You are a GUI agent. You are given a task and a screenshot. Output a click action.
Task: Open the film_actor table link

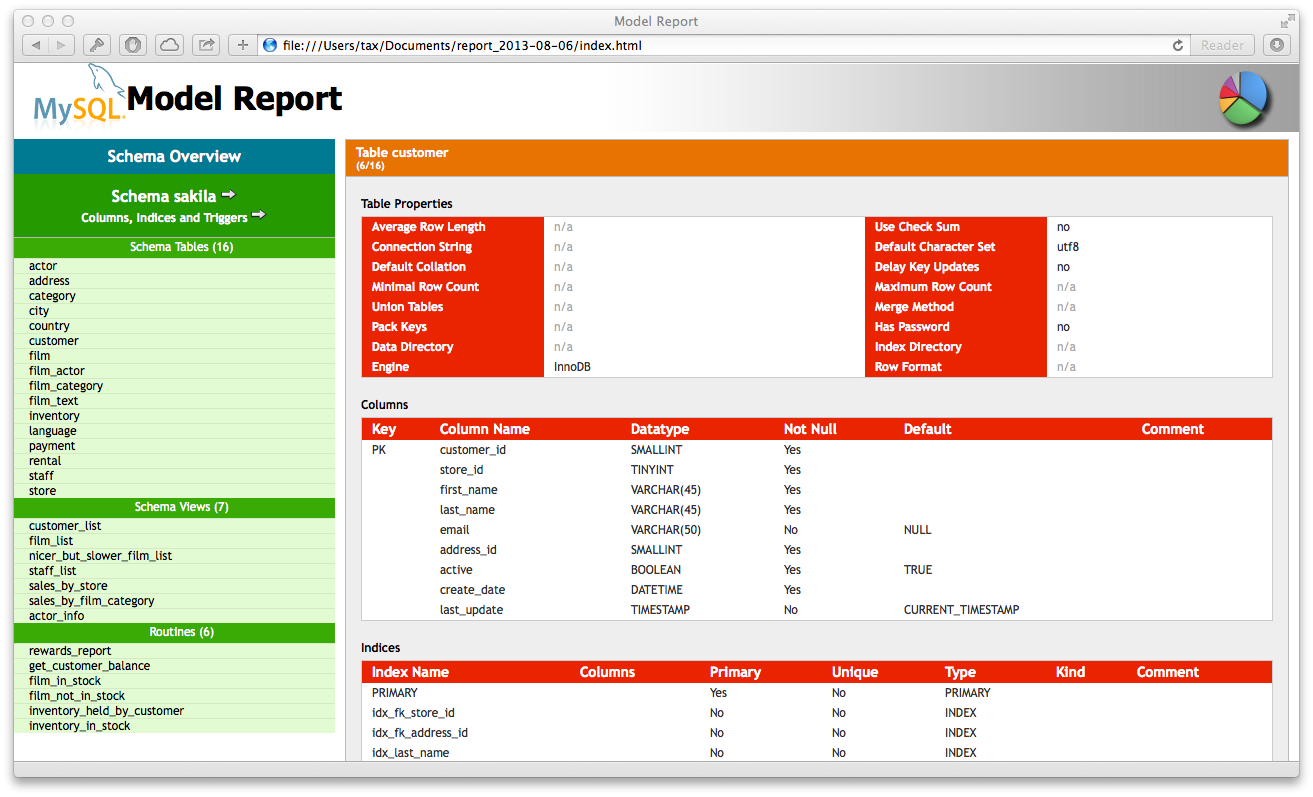[x=57, y=371]
